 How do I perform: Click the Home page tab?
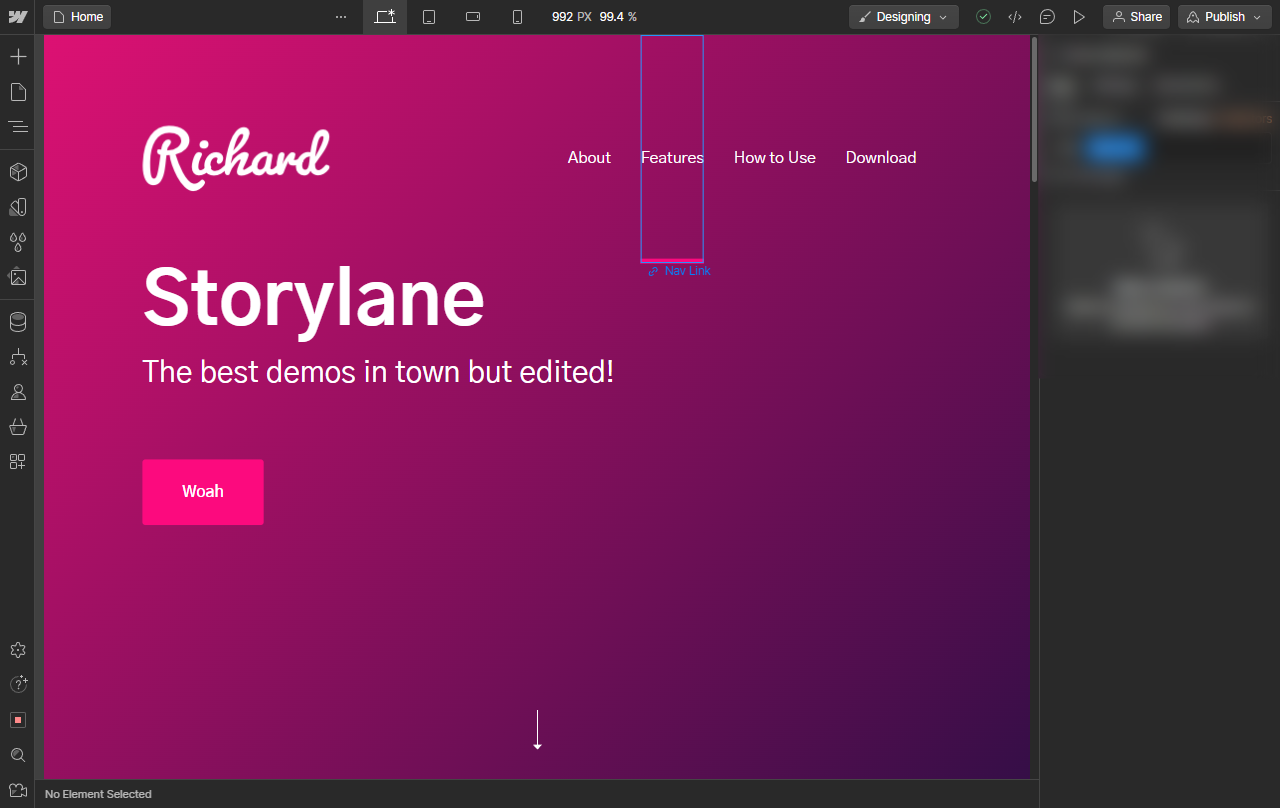[x=77, y=17]
